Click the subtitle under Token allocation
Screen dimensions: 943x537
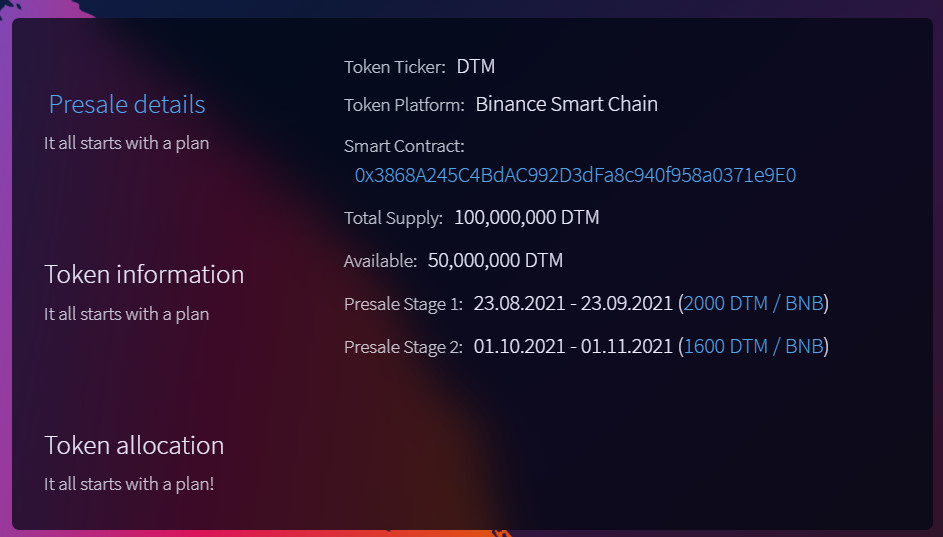click(x=129, y=484)
